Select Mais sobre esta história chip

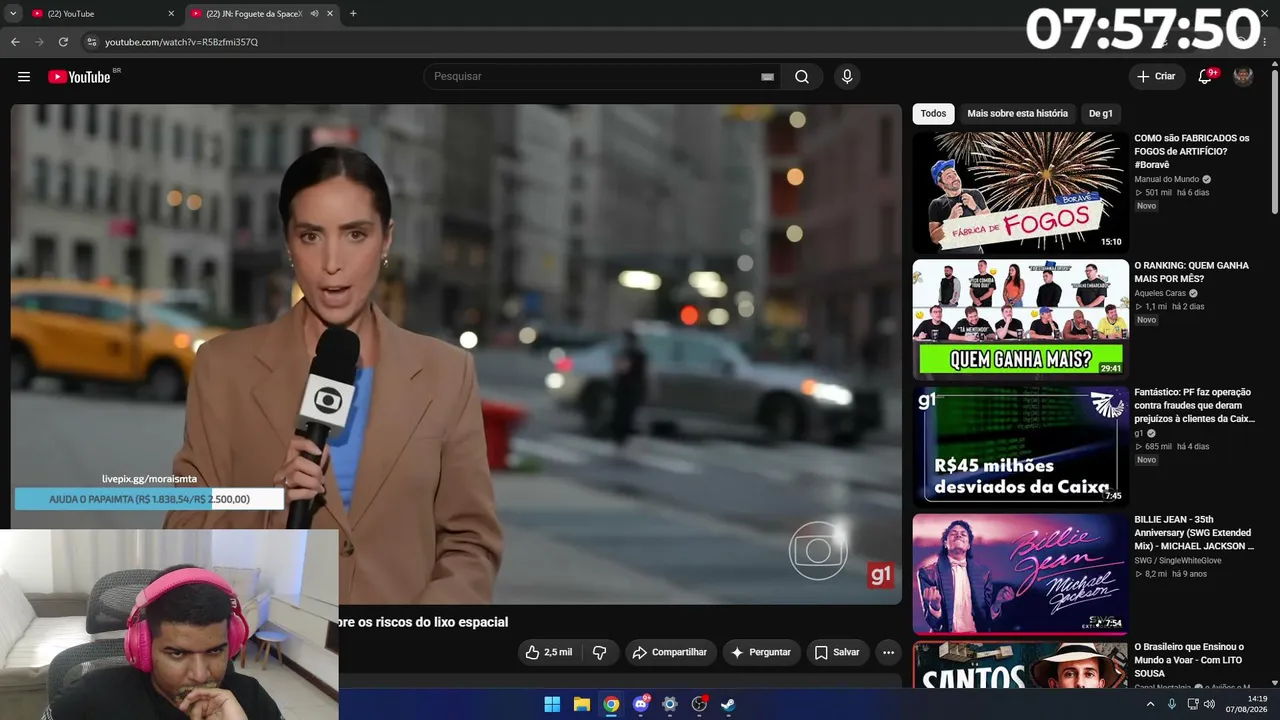point(1017,114)
